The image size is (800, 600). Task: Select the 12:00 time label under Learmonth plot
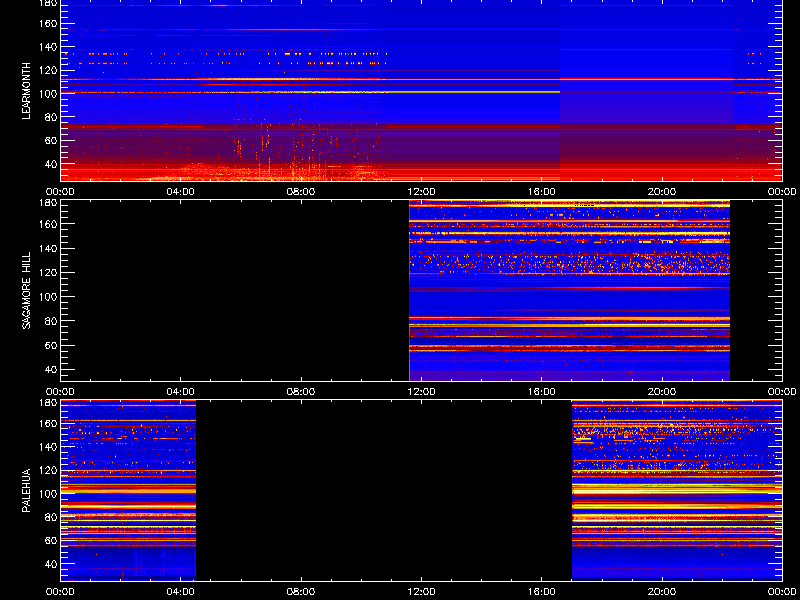coord(421,192)
